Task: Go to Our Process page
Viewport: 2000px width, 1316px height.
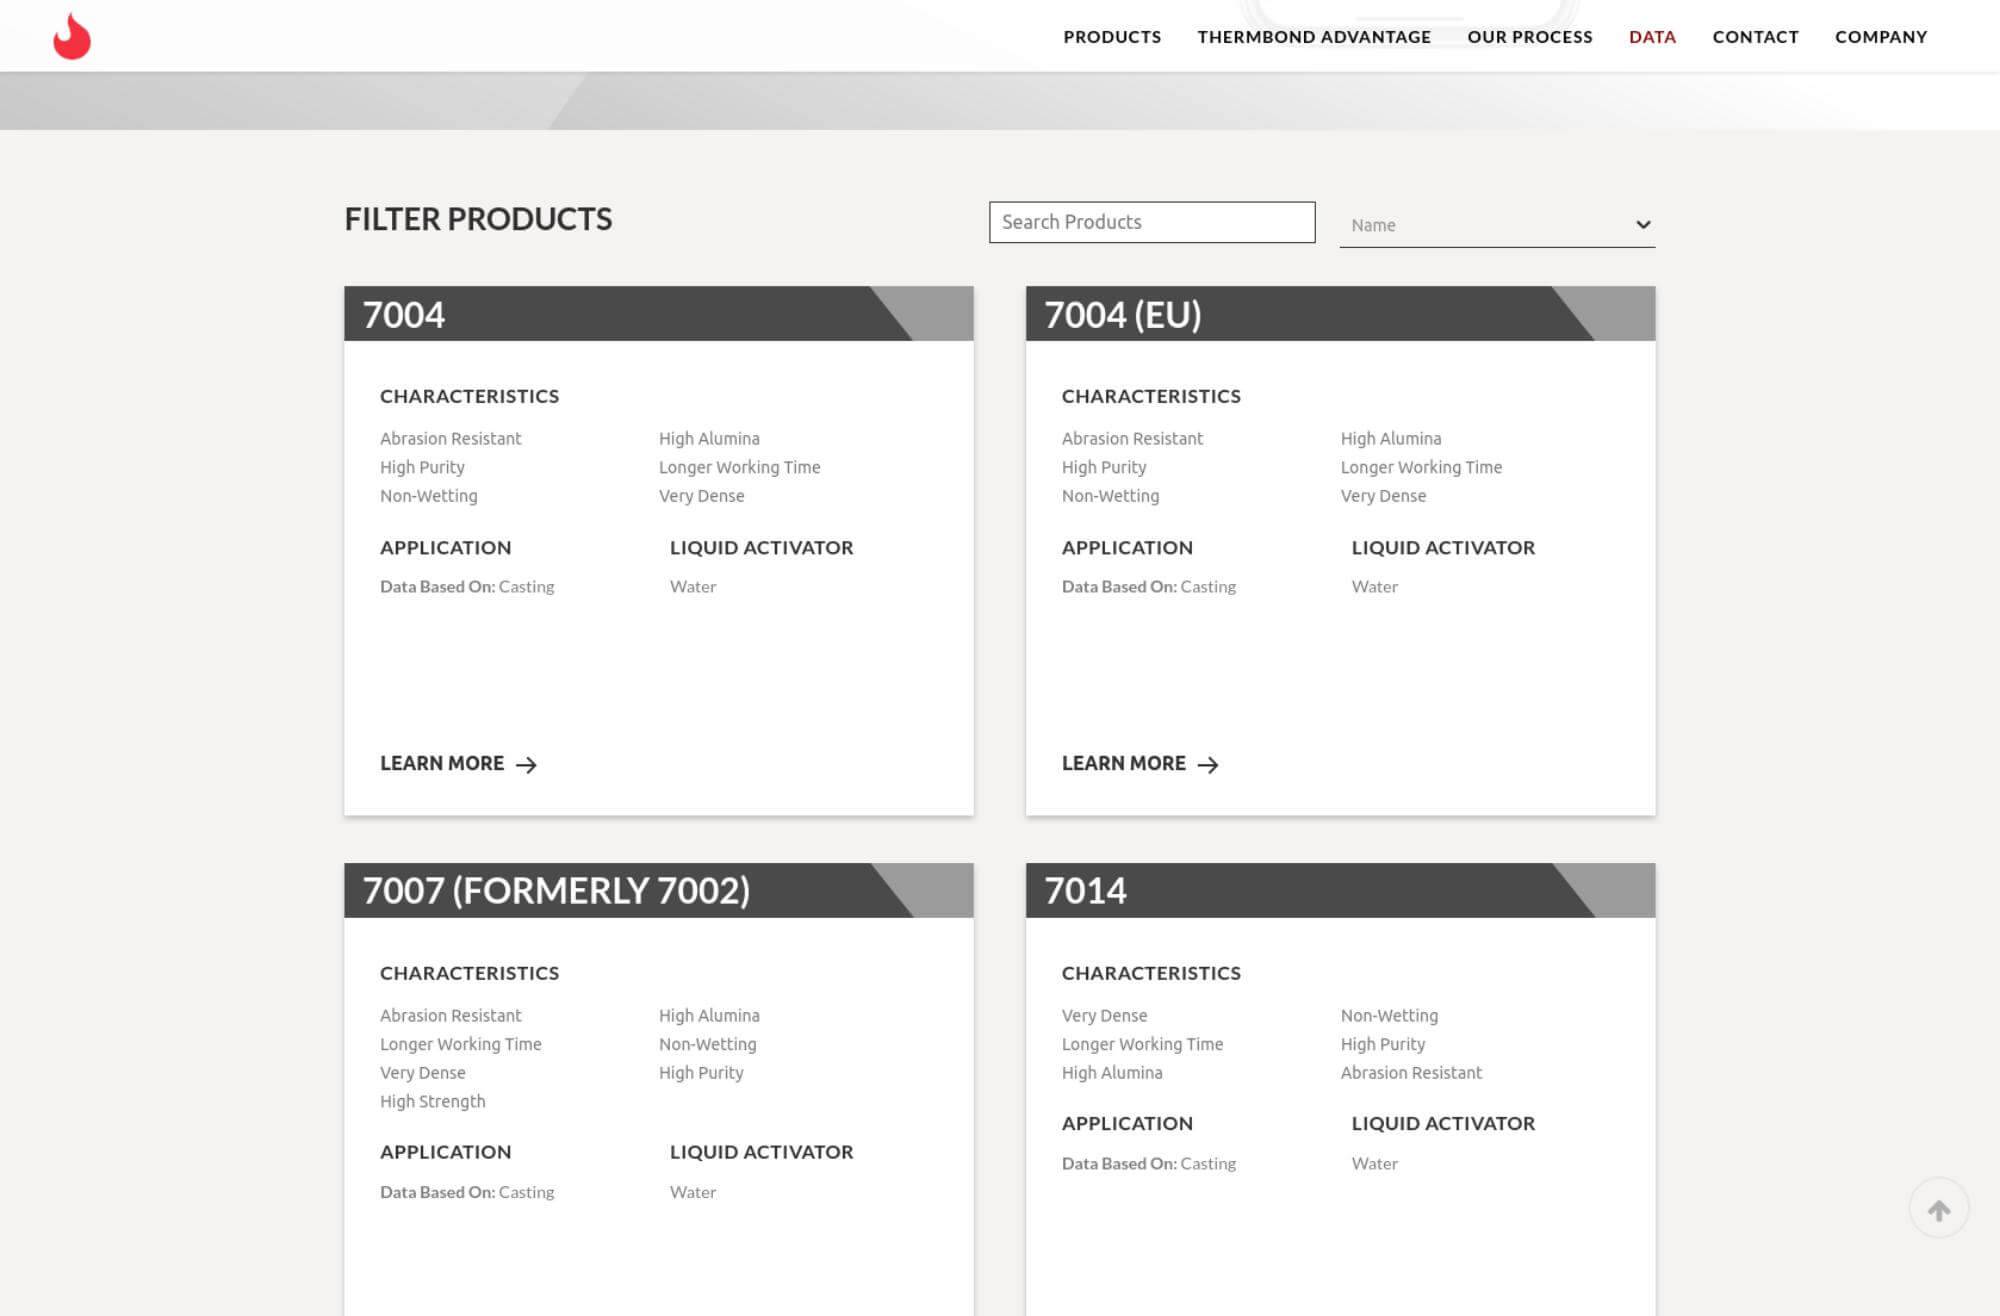Action: coord(1530,37)
